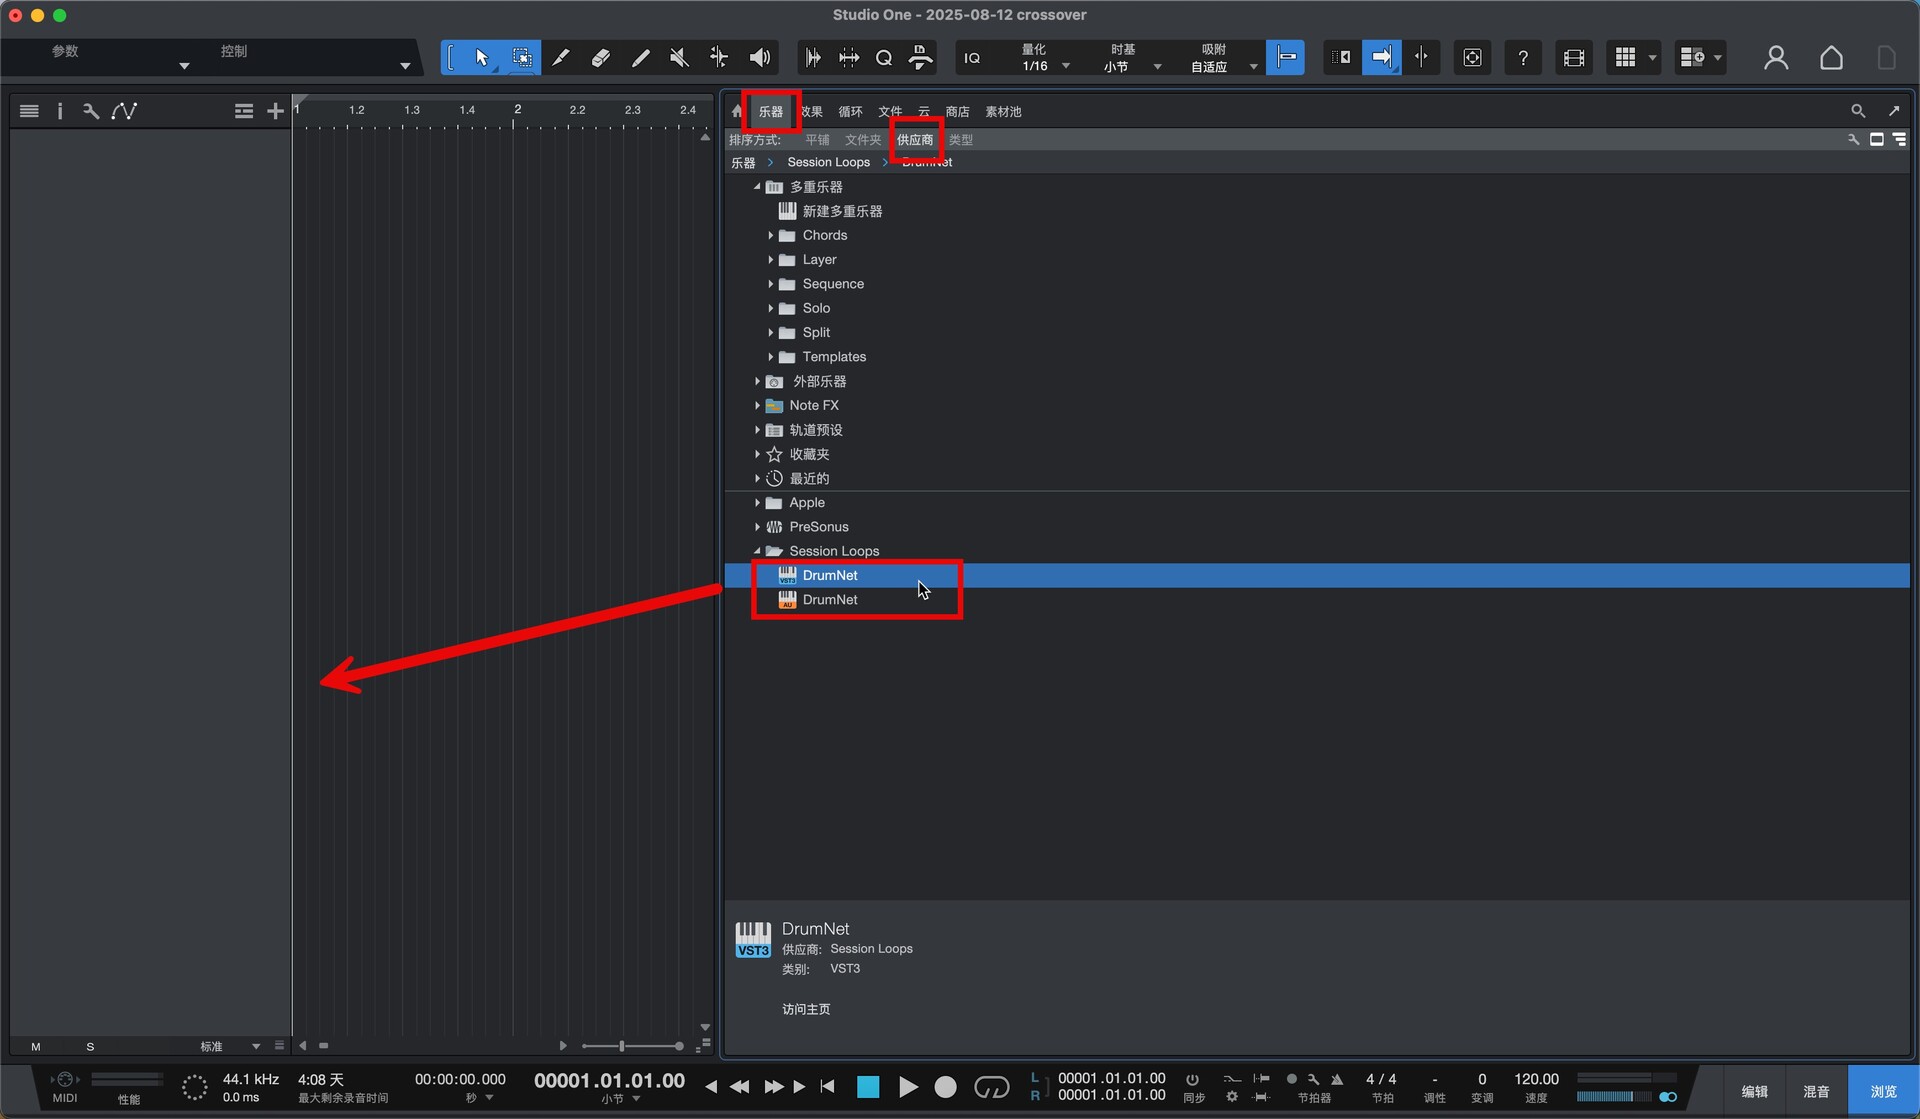The image size is (1920, 1119).
Task: Select the Listen speaker tool
Action: 760,58
